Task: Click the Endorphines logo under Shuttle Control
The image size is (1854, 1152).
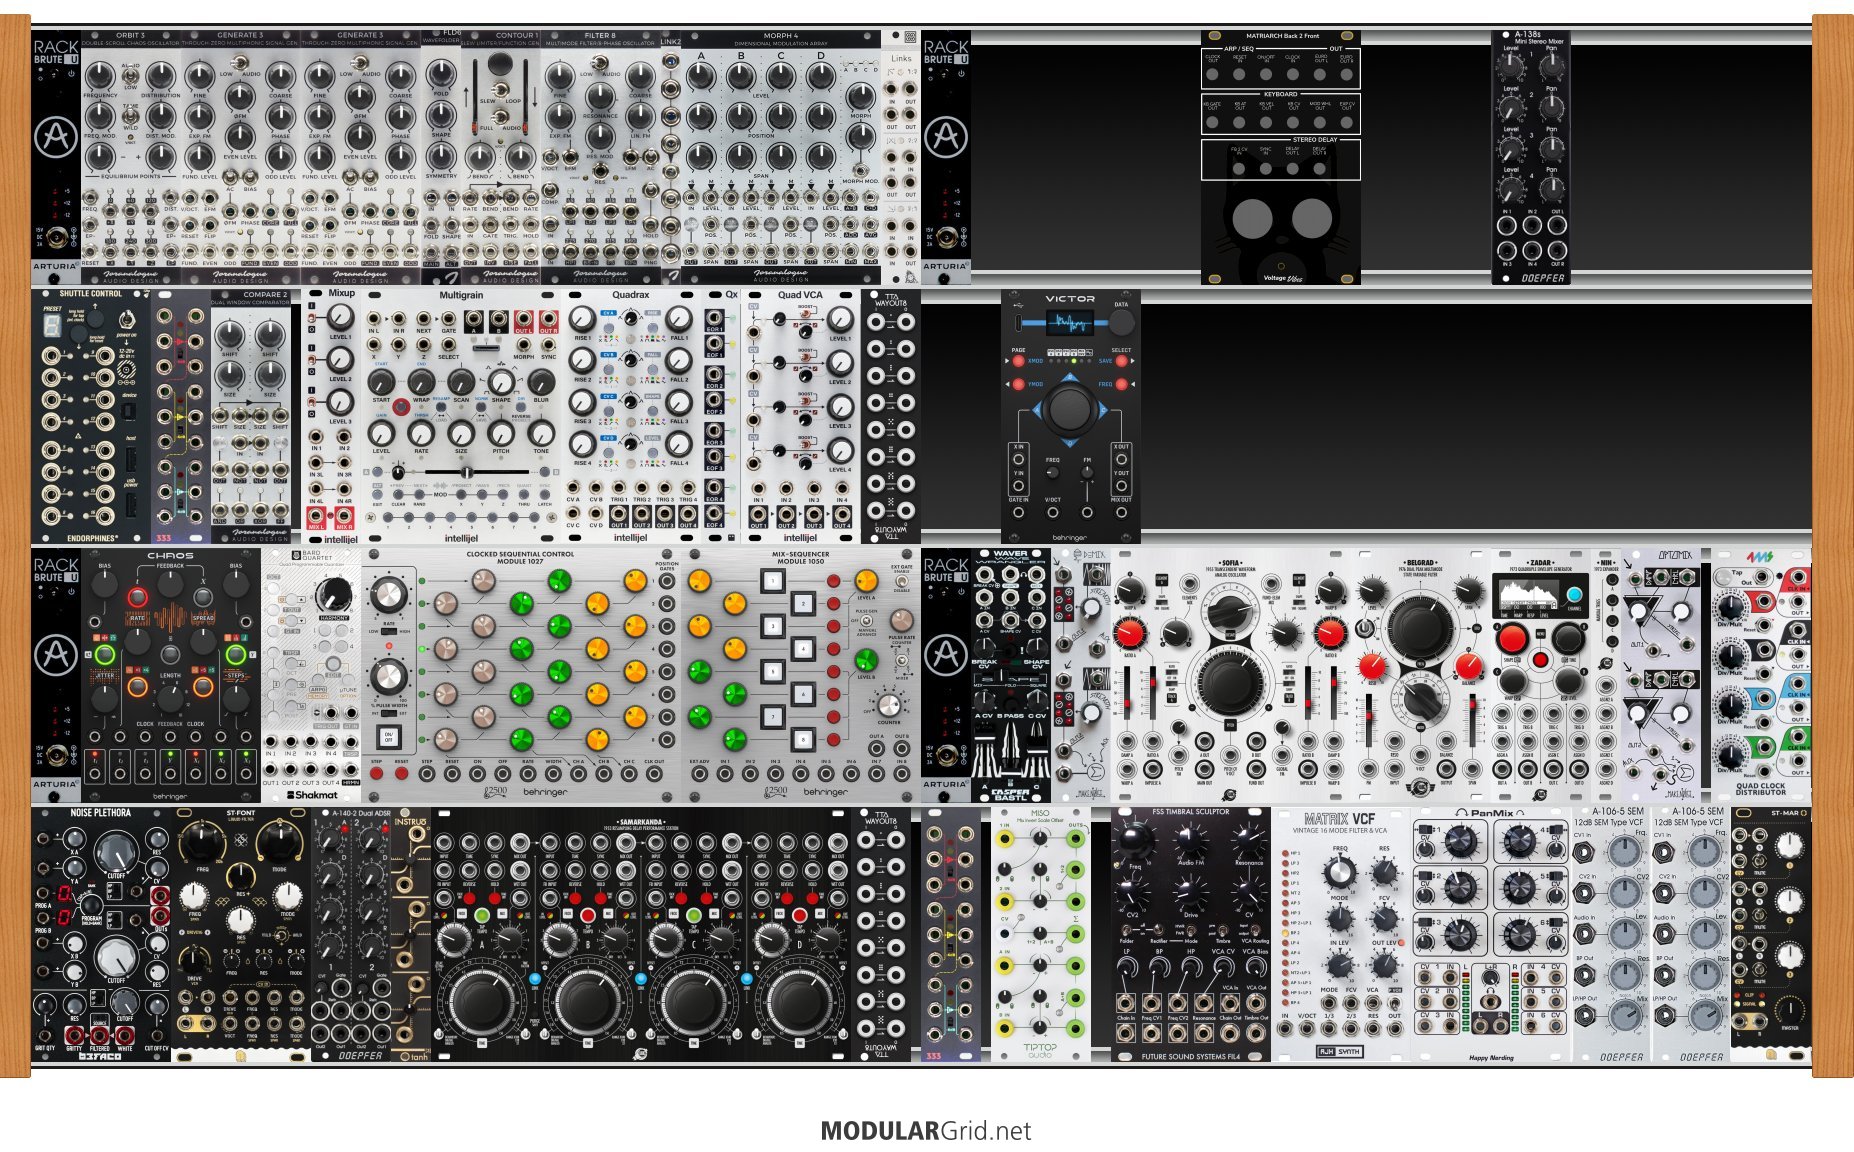Action: point(92,538)
